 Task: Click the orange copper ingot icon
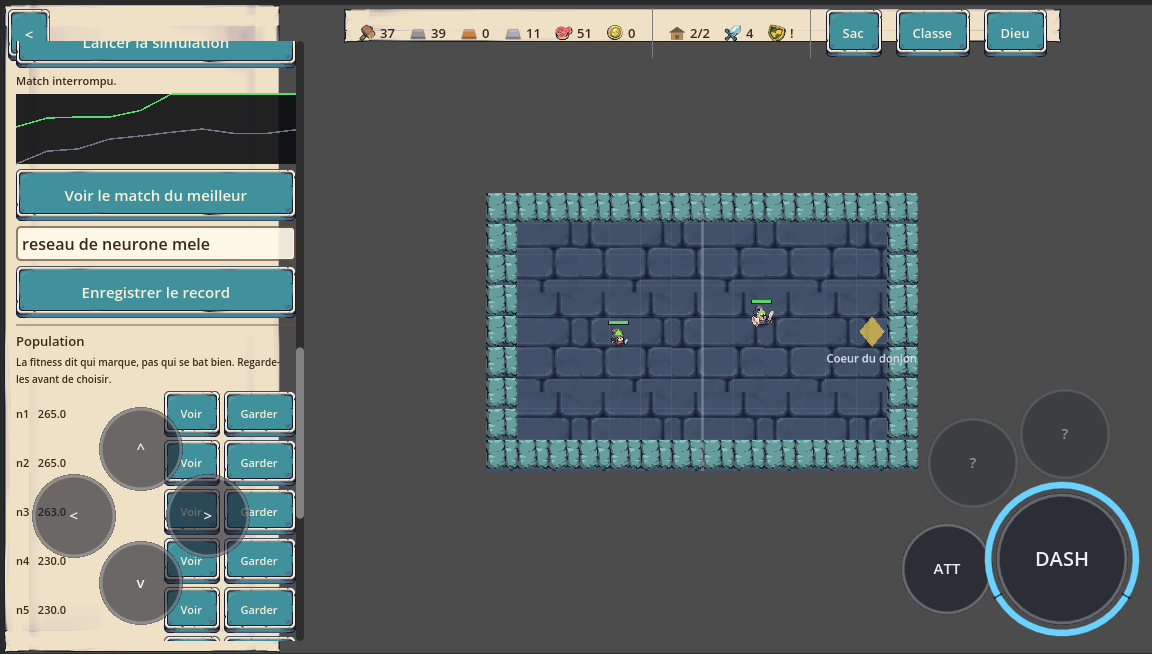[469, 33]
